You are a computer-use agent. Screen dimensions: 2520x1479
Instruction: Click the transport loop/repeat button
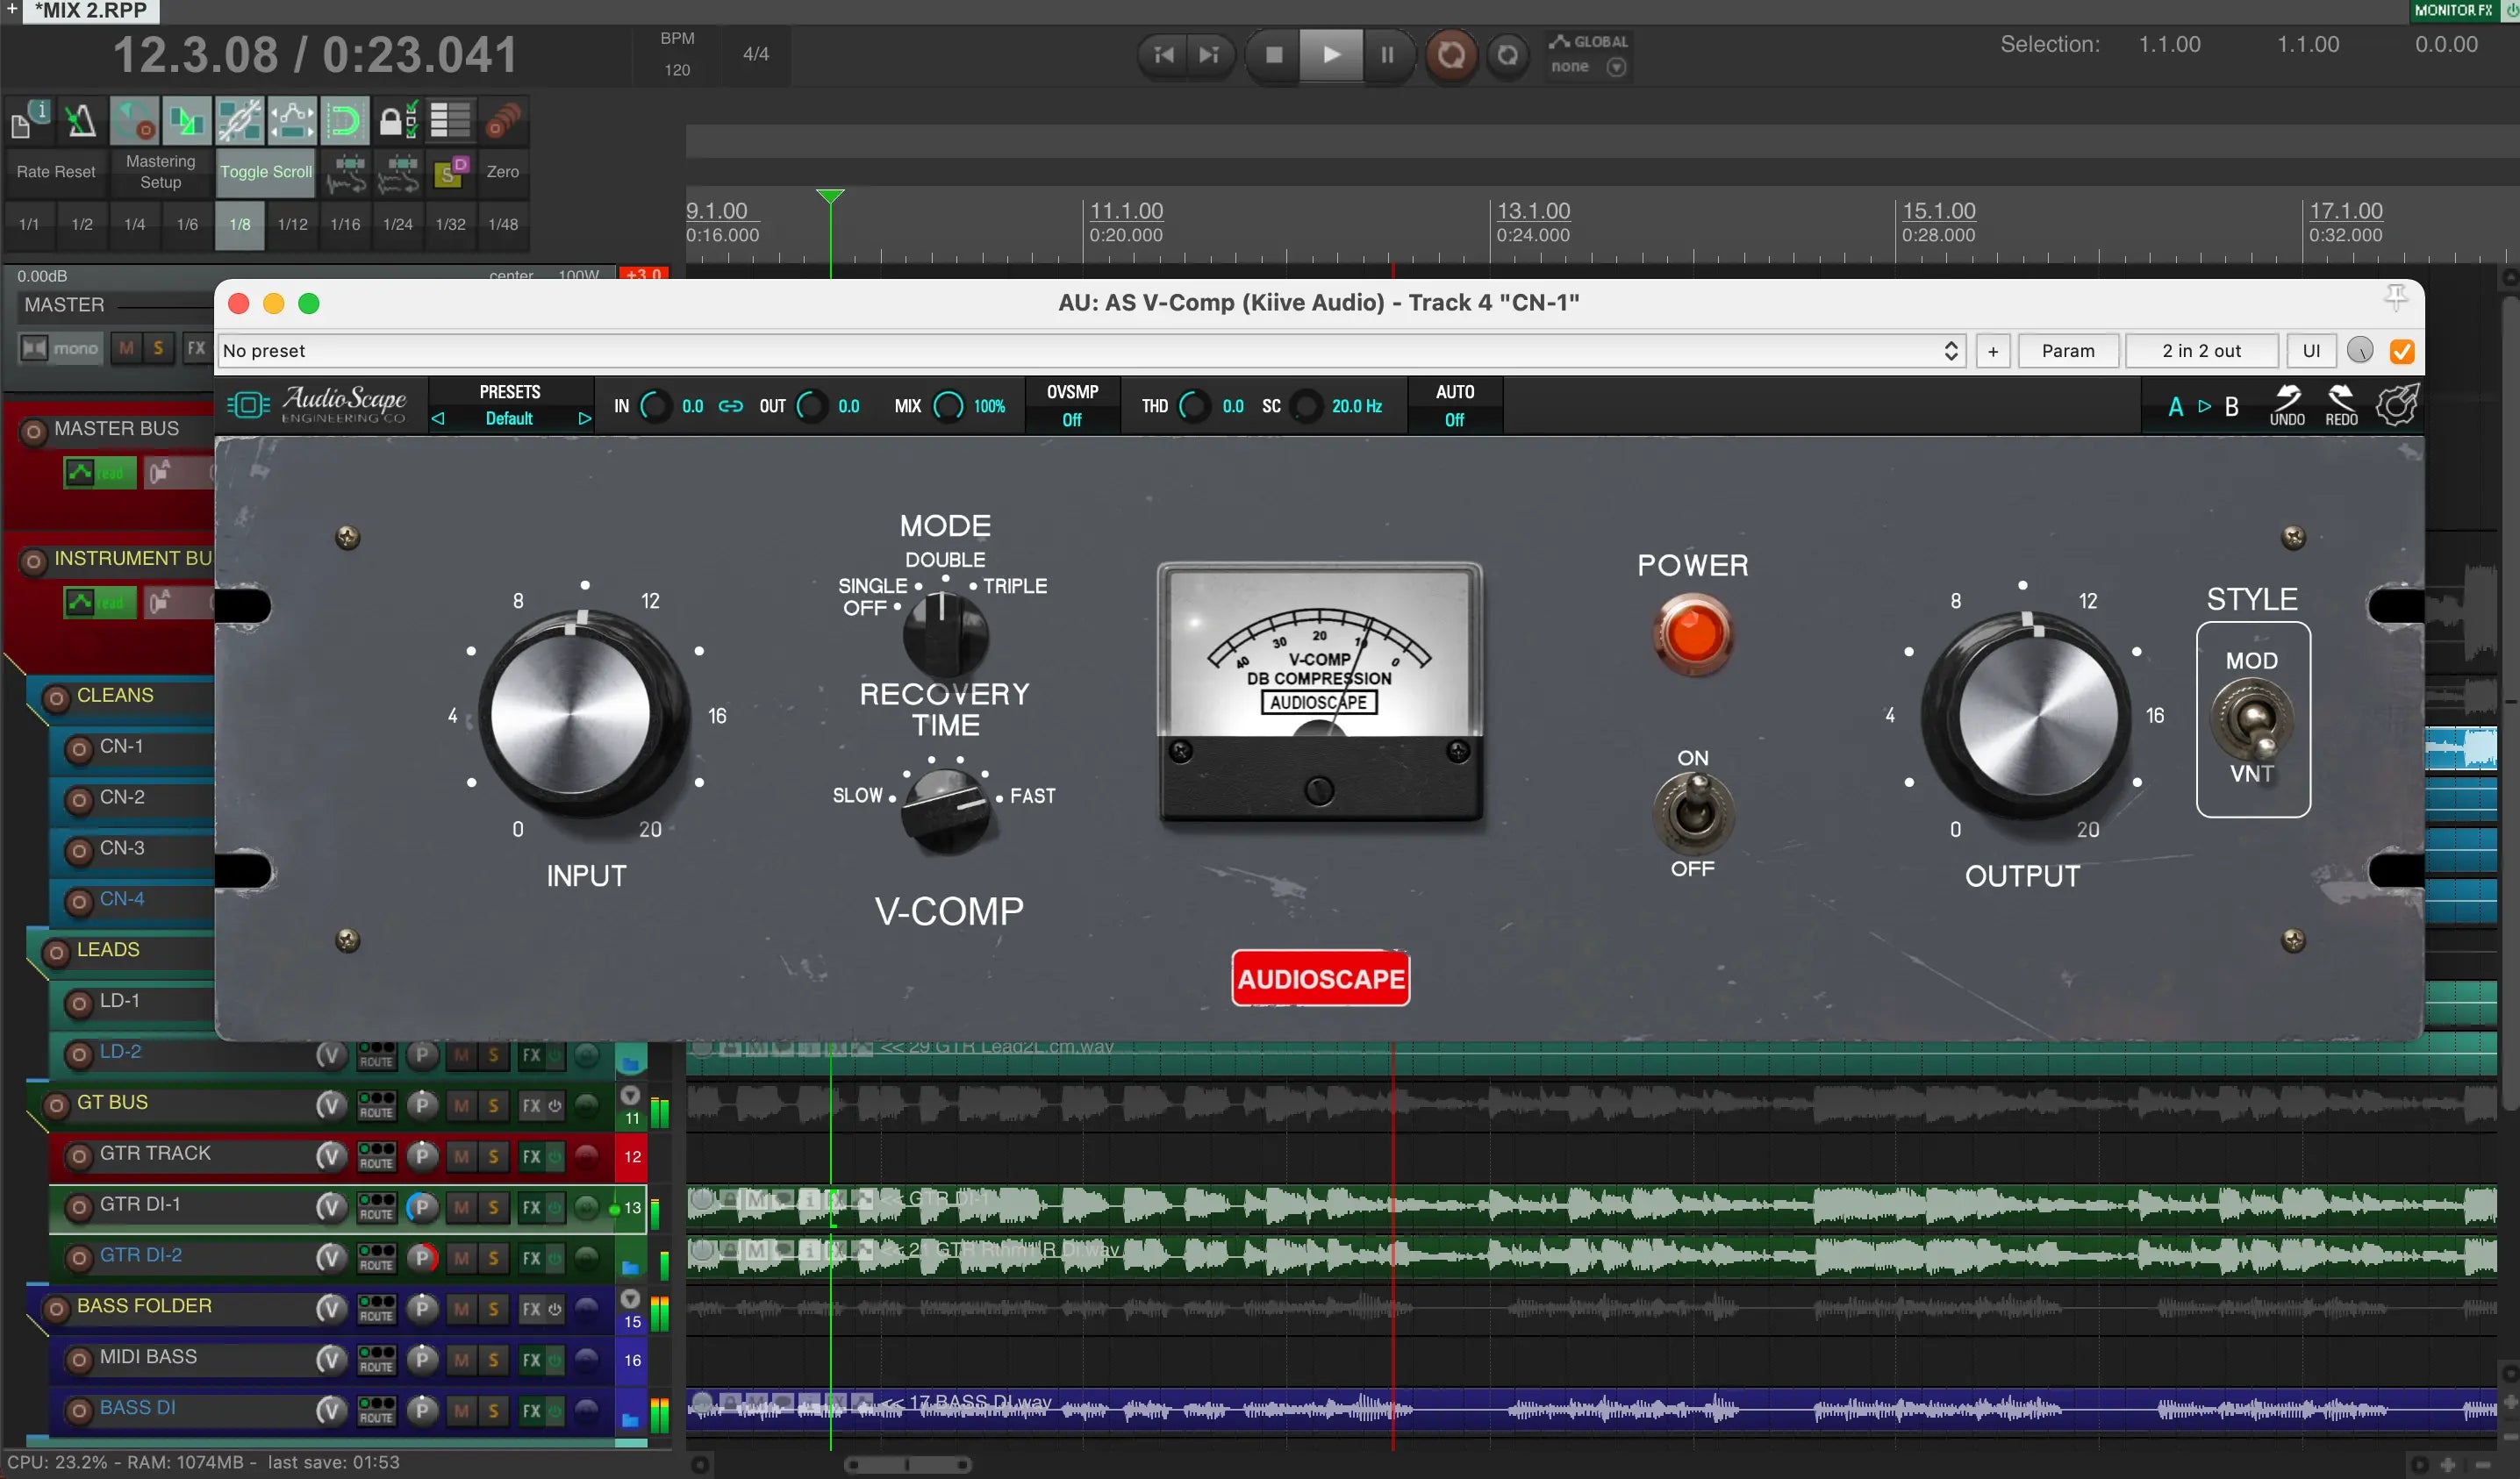coord(1507,54)
